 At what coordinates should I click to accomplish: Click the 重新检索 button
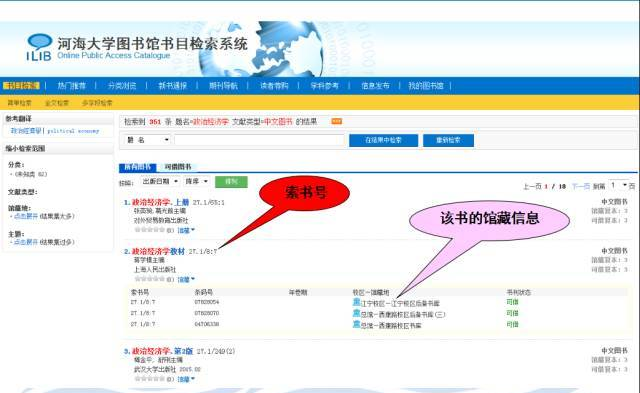448,140
